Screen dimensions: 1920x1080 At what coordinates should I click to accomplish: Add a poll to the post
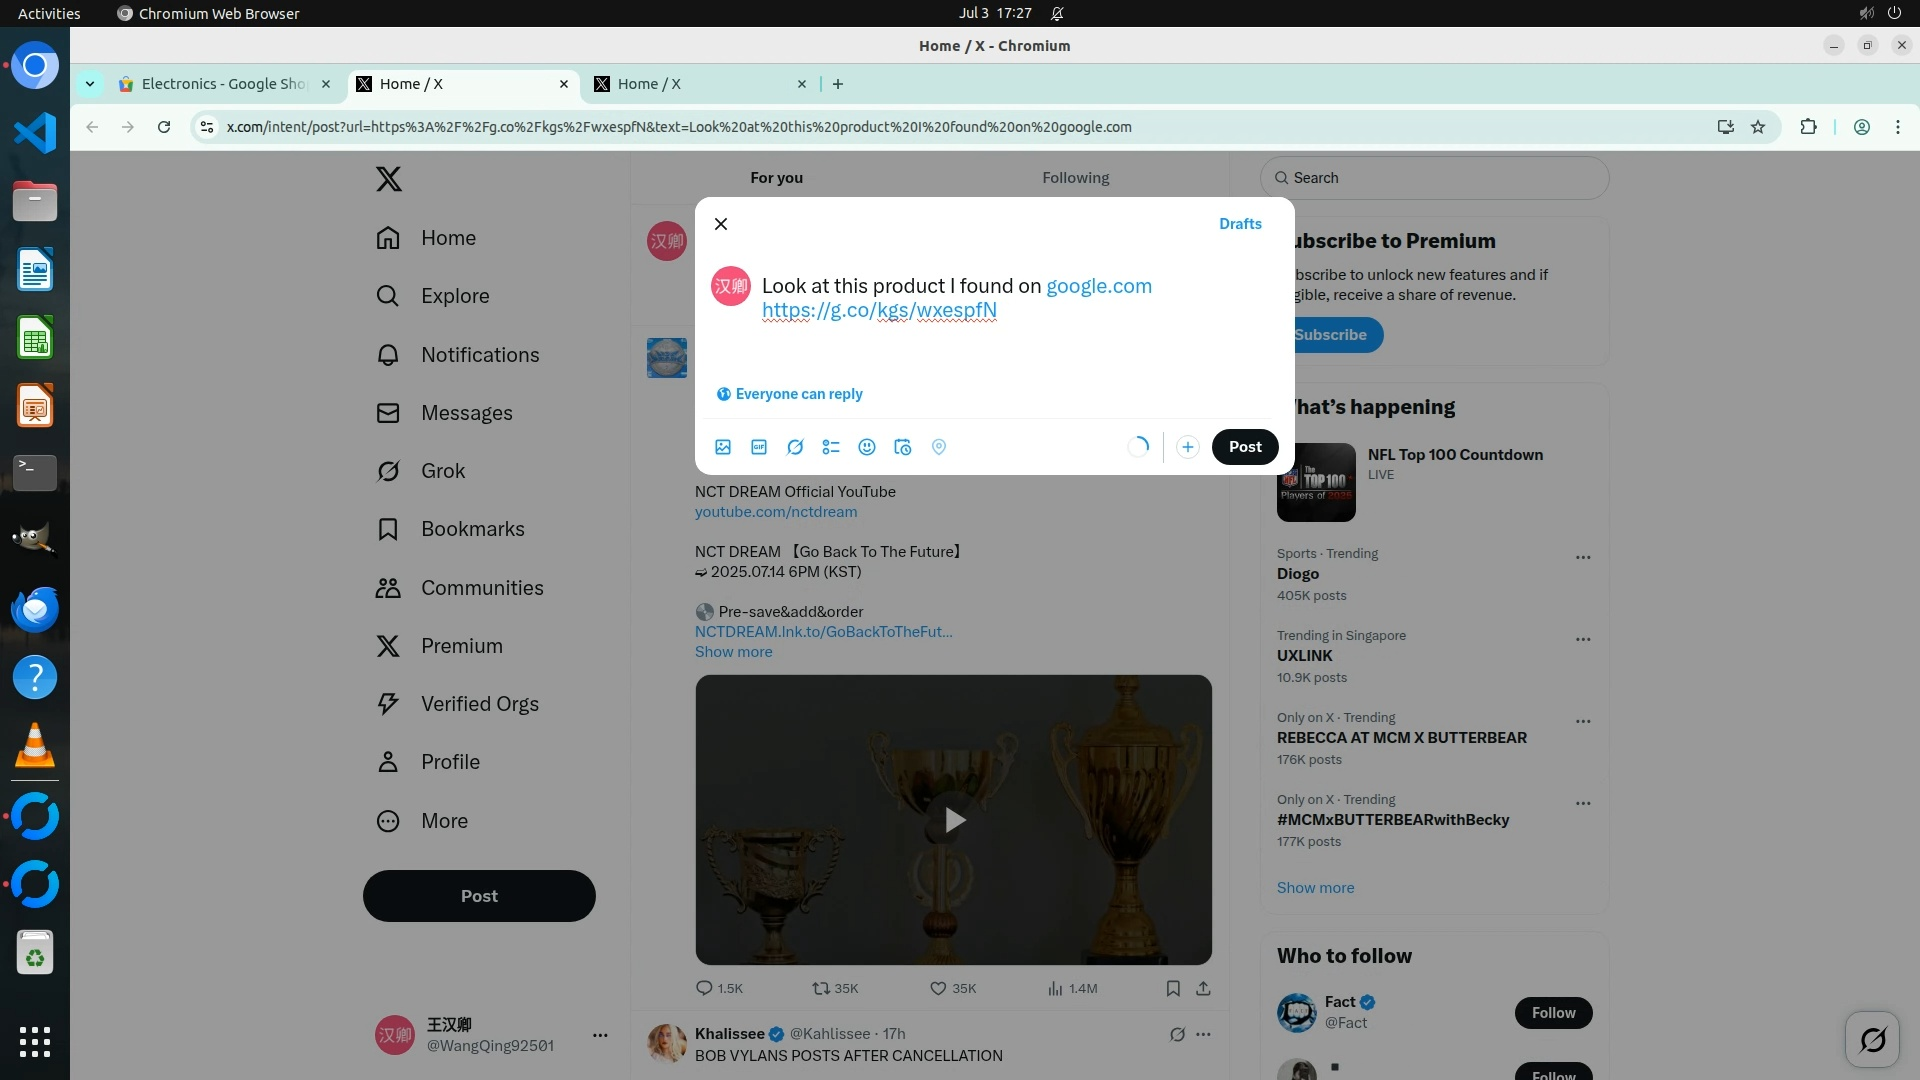click(x=831, y=447)
